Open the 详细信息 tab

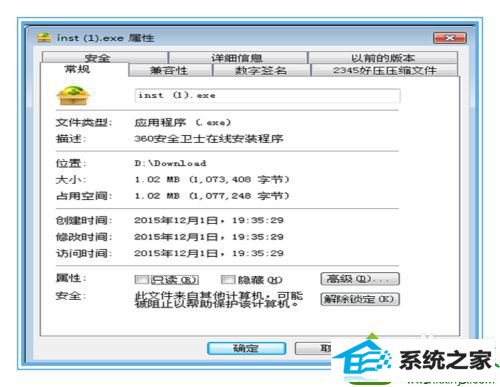pos(238,57)
